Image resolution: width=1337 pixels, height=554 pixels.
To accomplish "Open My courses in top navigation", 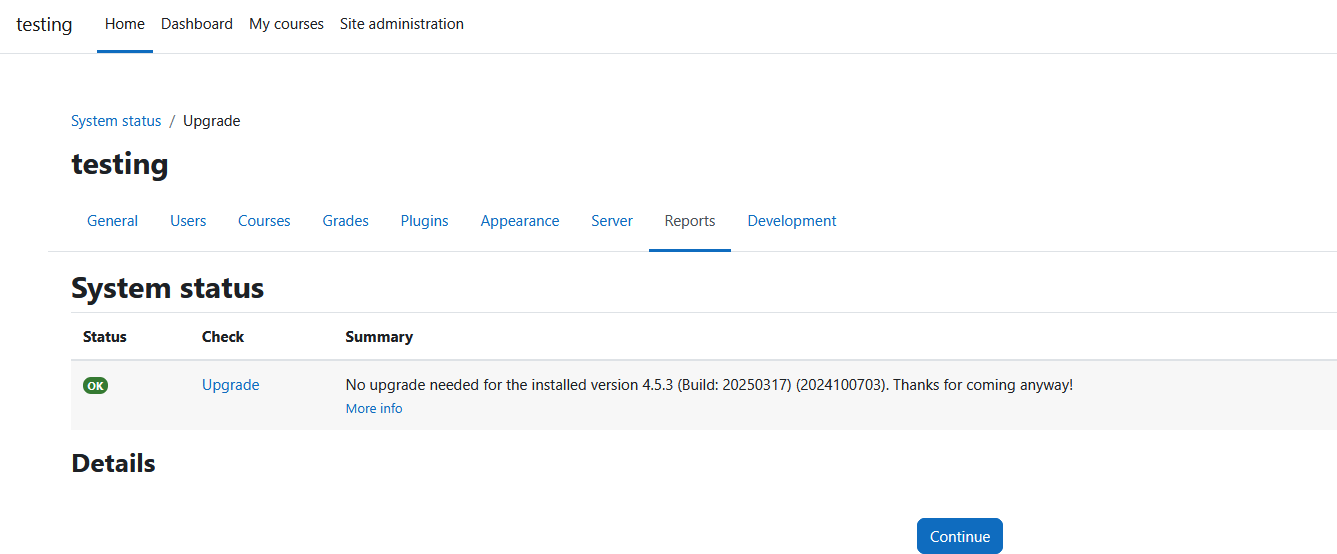I will pyautogui.click(x=286, y=24).
